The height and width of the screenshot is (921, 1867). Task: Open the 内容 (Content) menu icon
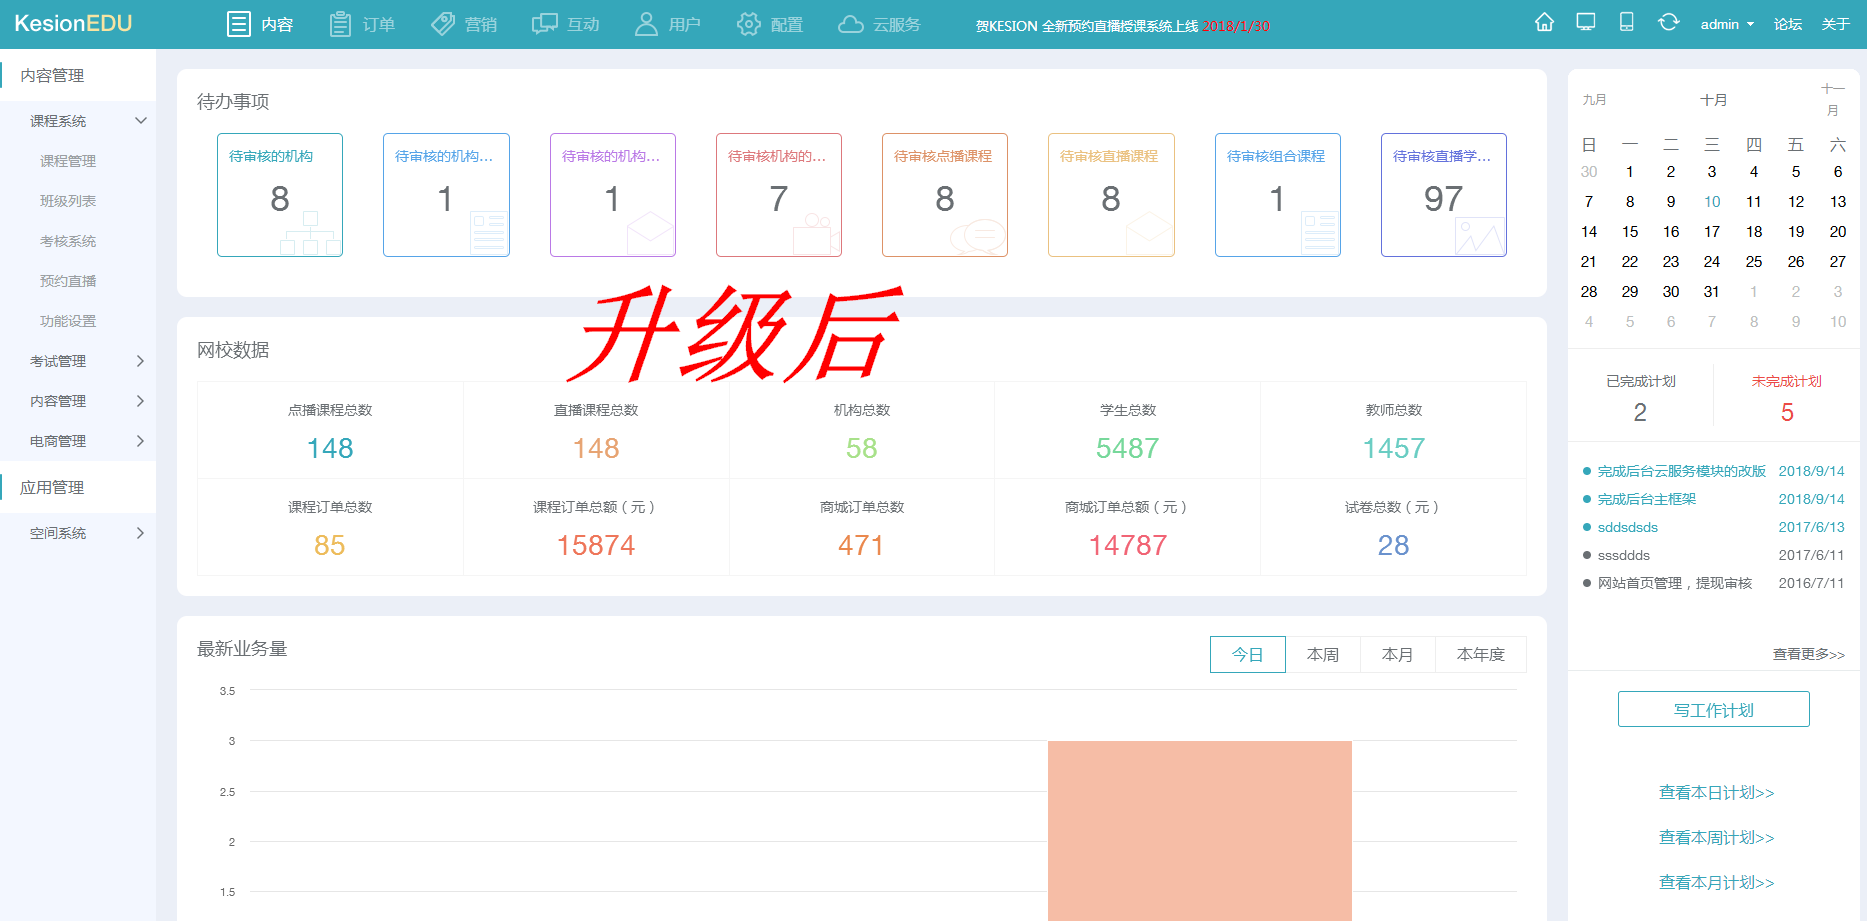pos(237,23)
